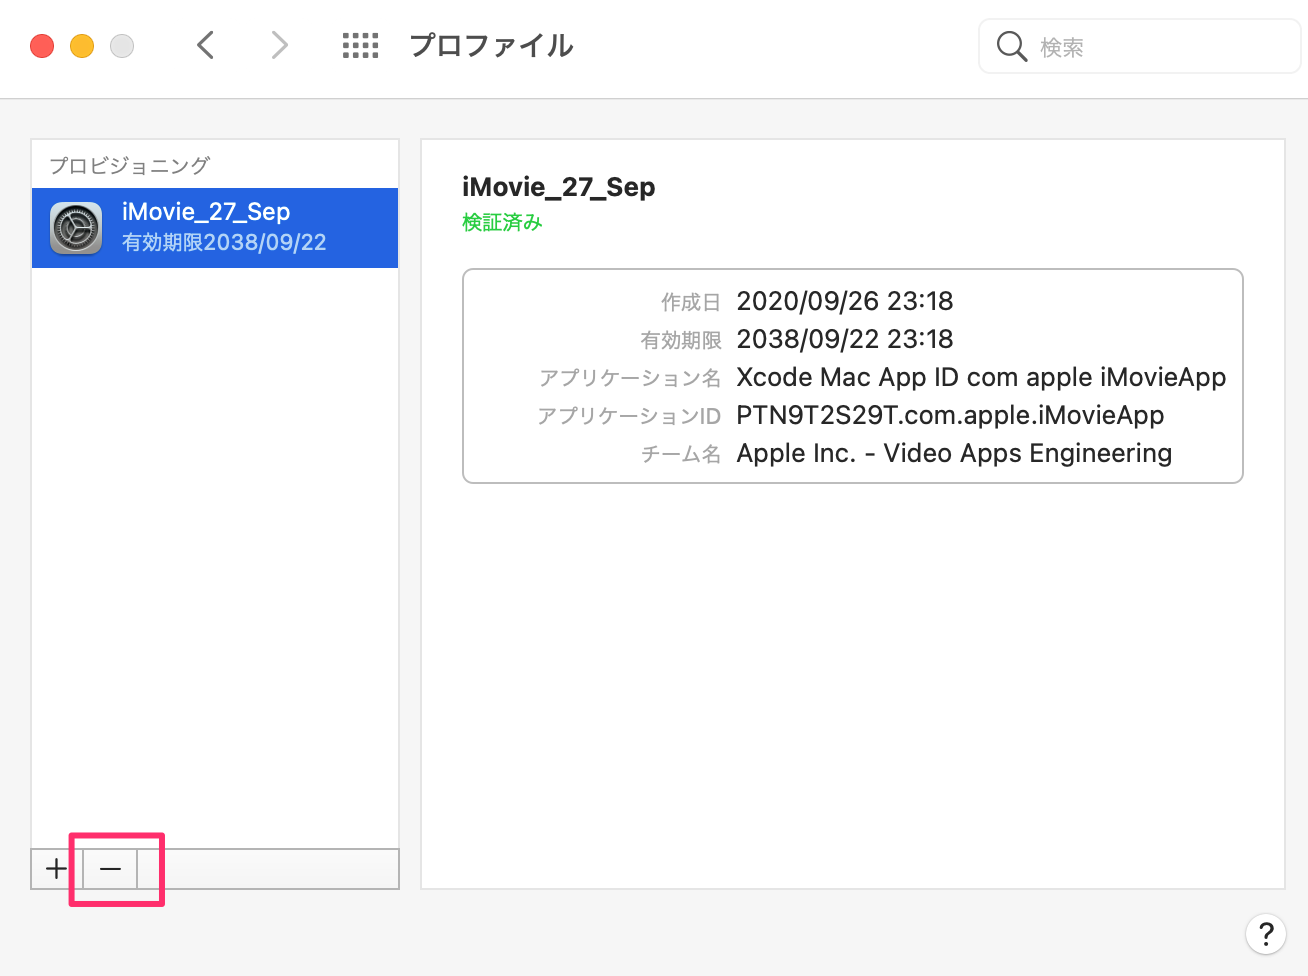Click the red close window button
This screenshot has width=1308, height=976.
pyautogui.click(x=42, y=46)
